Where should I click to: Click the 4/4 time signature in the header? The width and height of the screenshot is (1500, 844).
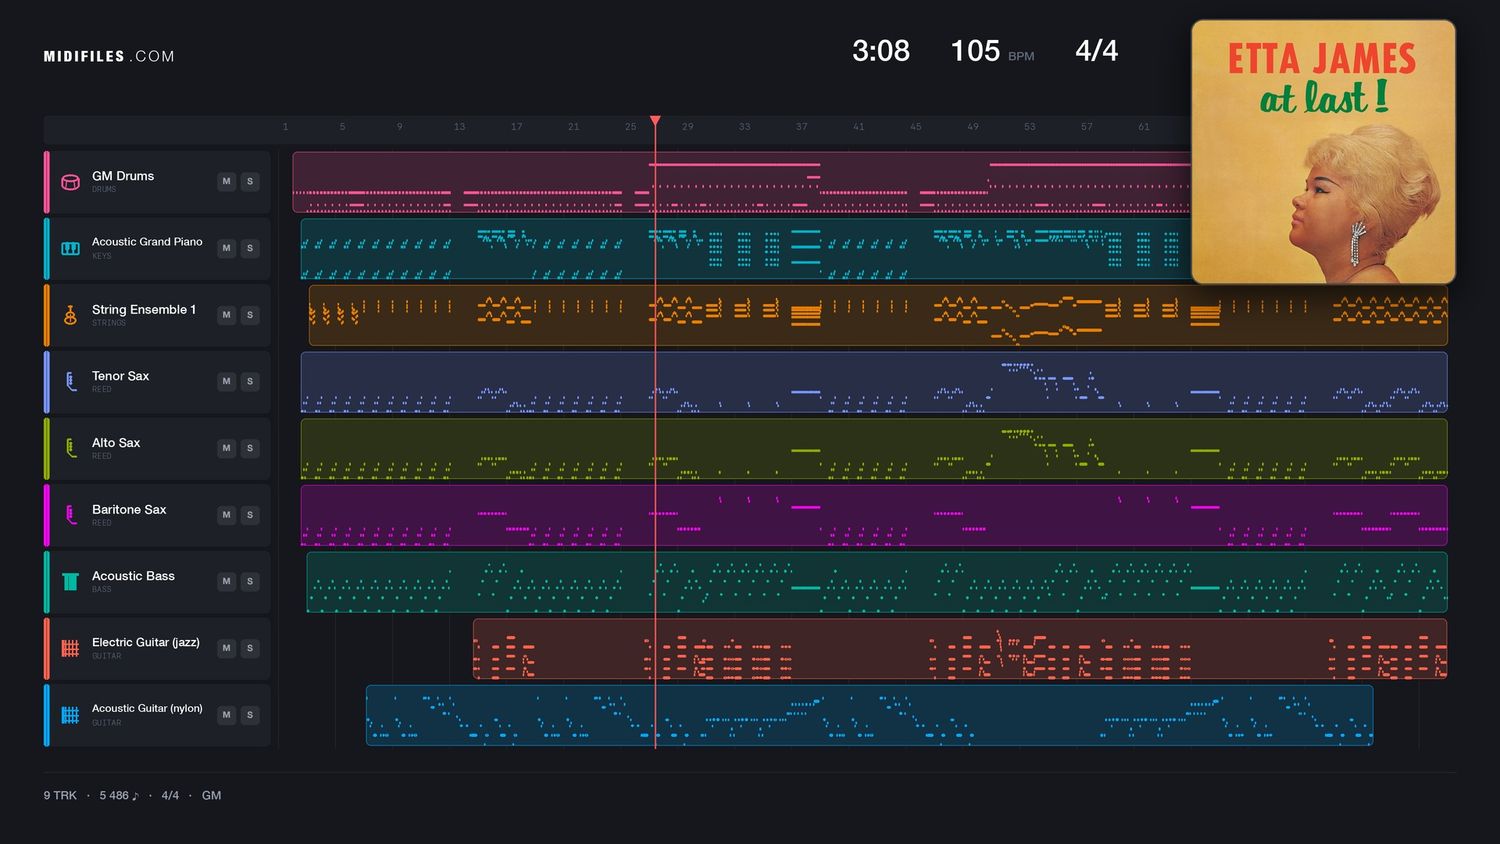point(1097,51)
